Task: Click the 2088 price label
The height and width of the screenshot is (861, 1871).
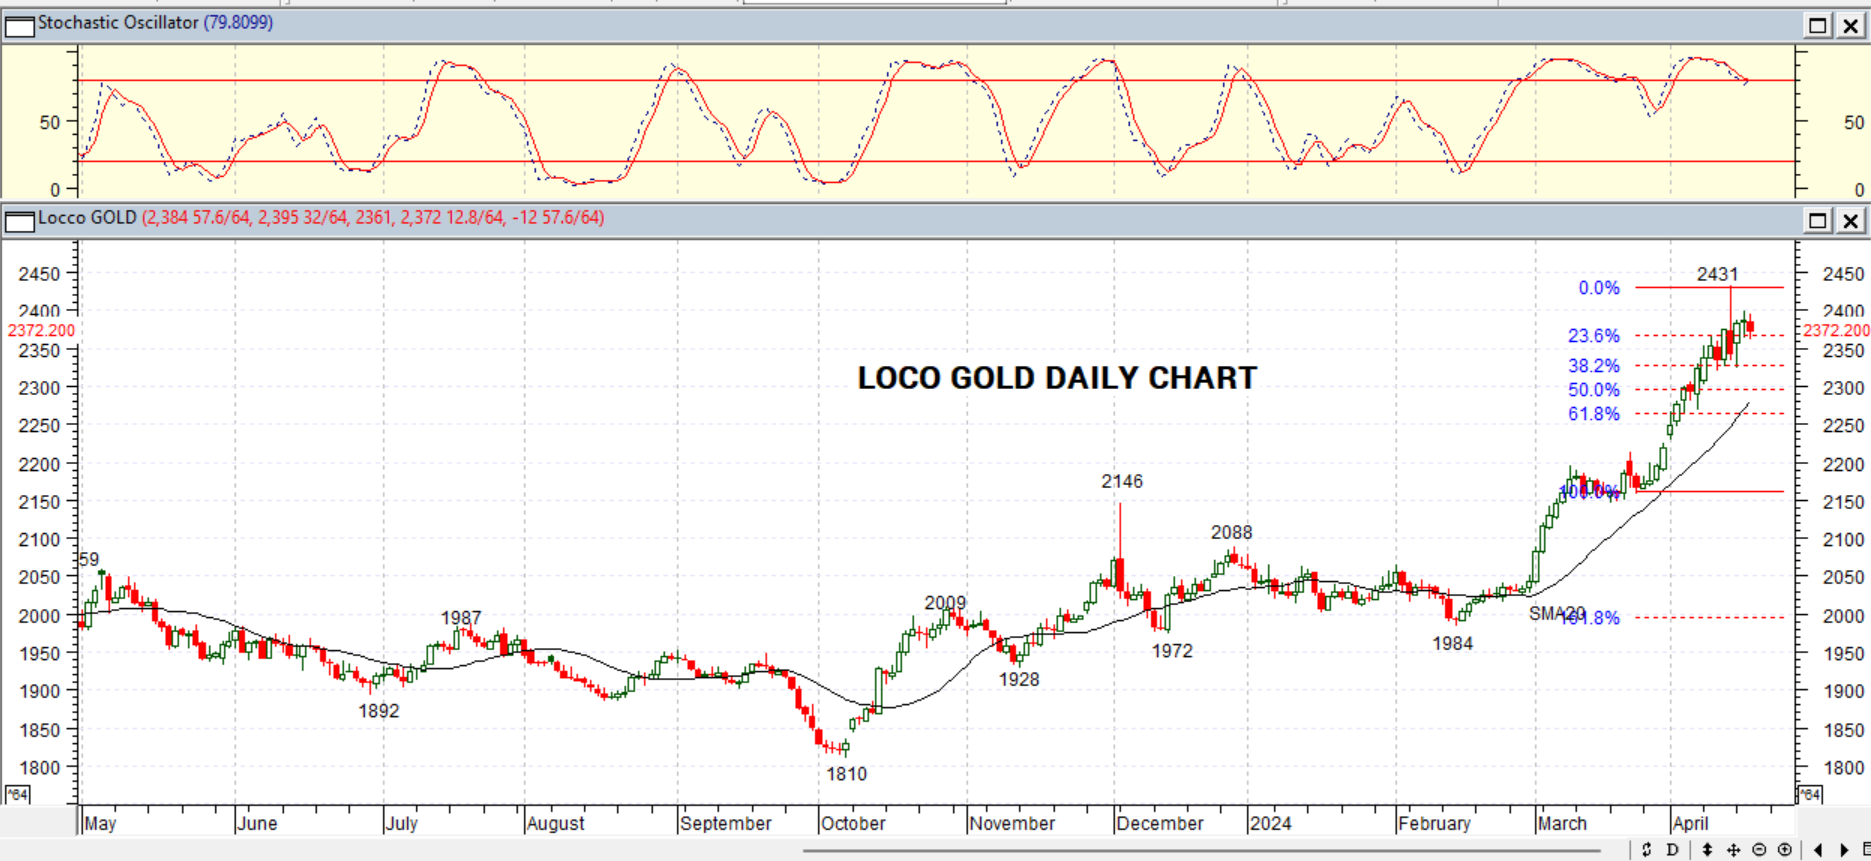Action: (1231, 533)
